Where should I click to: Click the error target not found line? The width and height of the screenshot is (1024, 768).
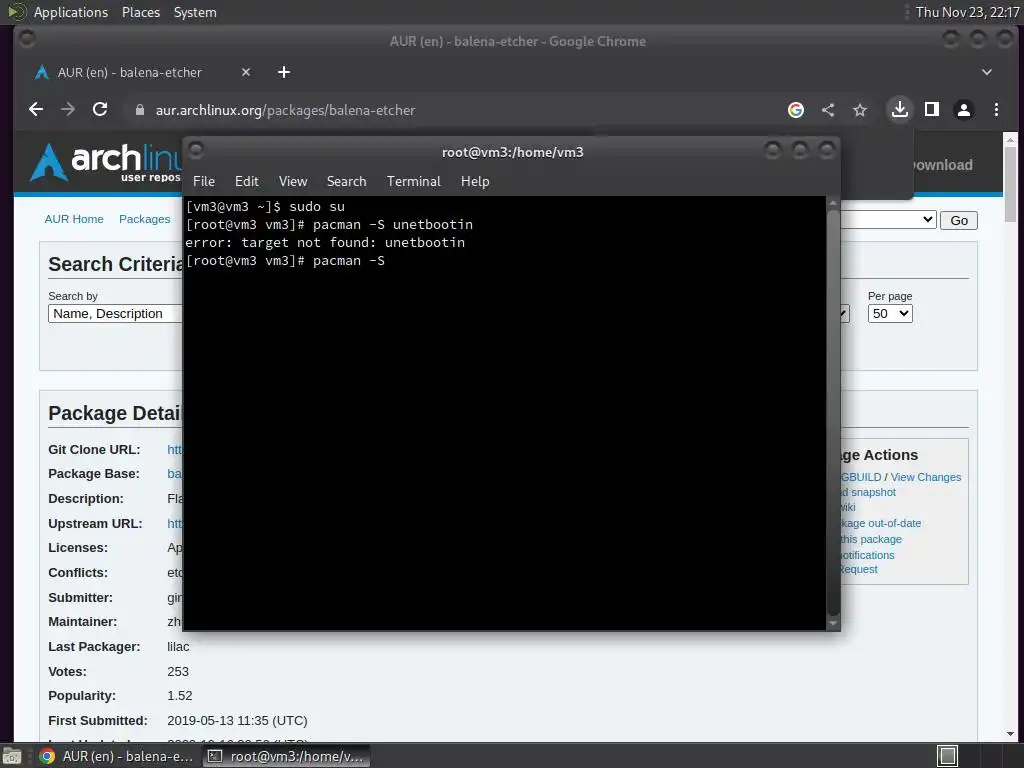325,243
